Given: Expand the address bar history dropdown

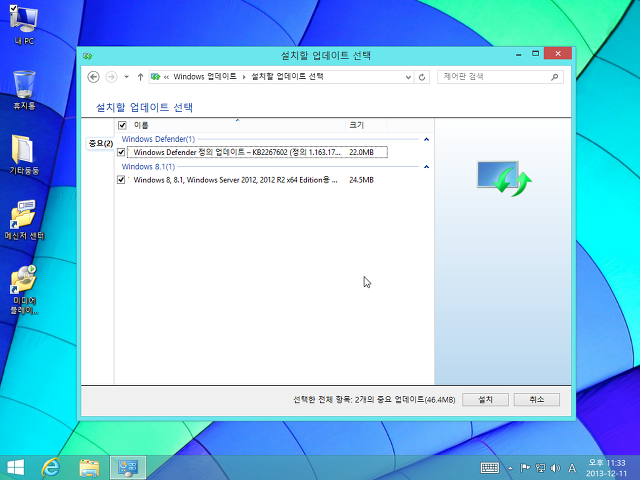Looking at the screenshot, I should click(408, 77).
